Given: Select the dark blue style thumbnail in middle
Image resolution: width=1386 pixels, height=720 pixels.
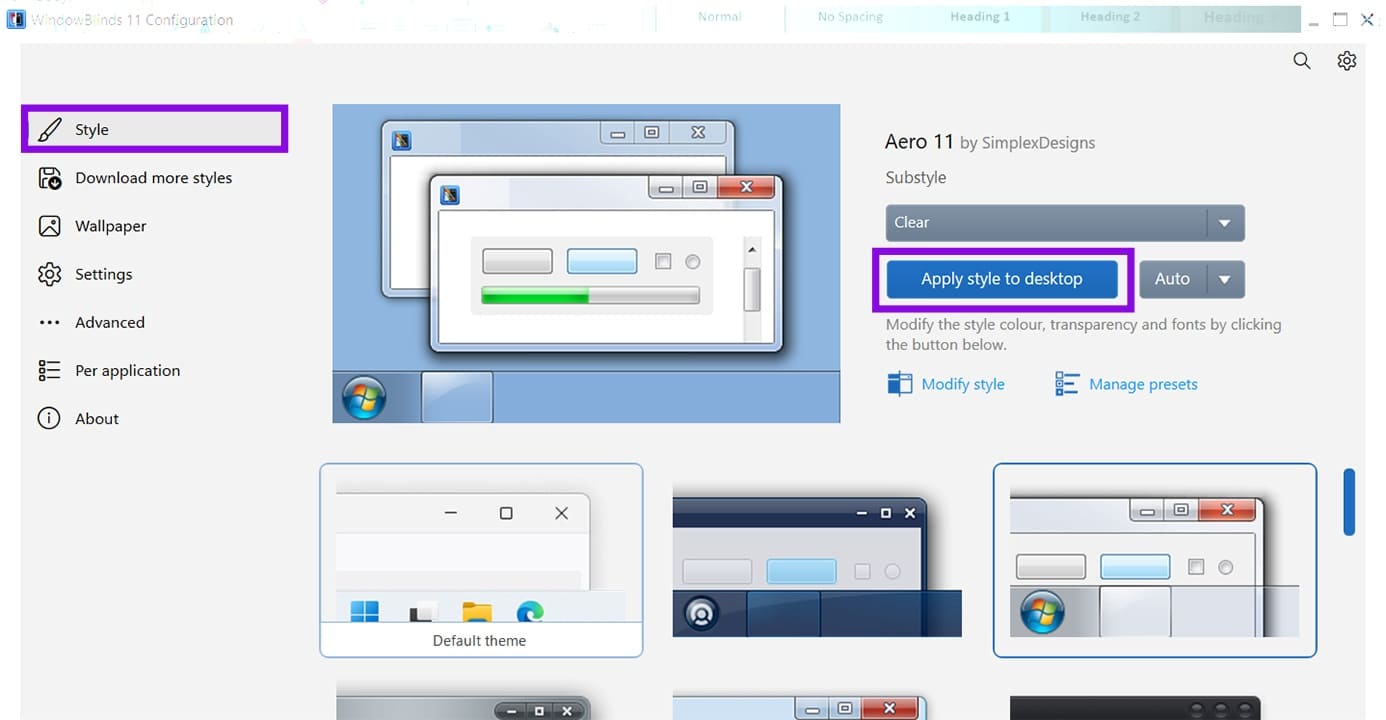Looking at the screenshot, I should click(x=817, y=560).
